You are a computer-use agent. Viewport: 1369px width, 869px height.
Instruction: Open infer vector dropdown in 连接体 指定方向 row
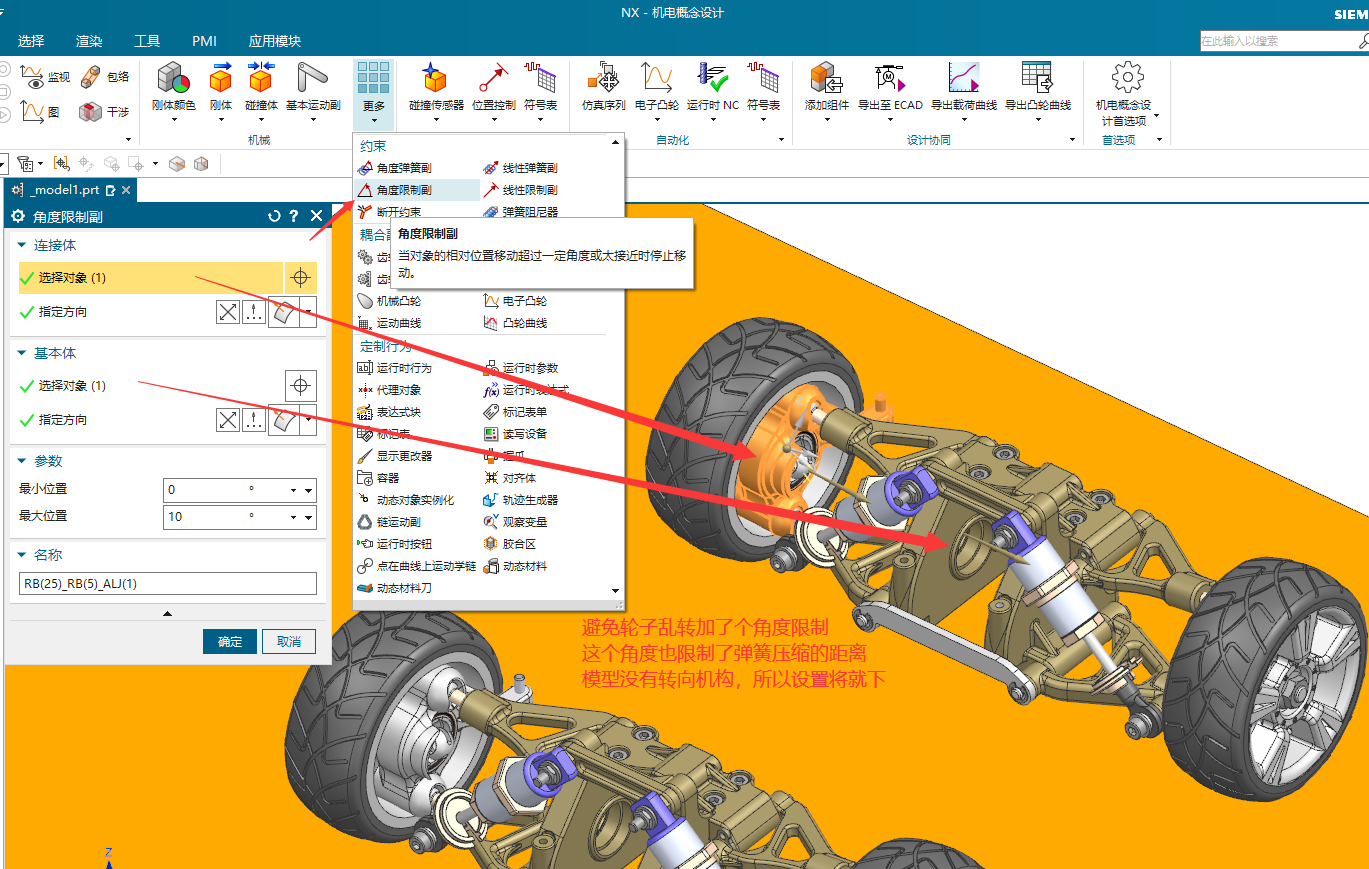click(x=309, y=312)
